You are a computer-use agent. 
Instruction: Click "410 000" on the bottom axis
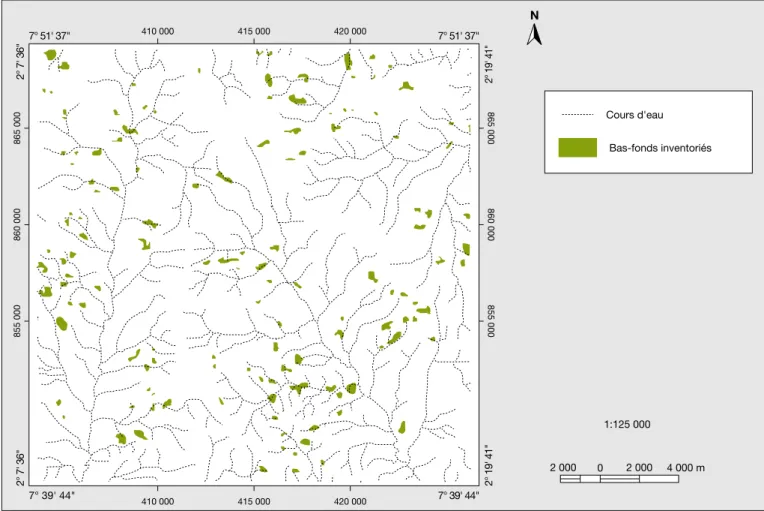157,501
